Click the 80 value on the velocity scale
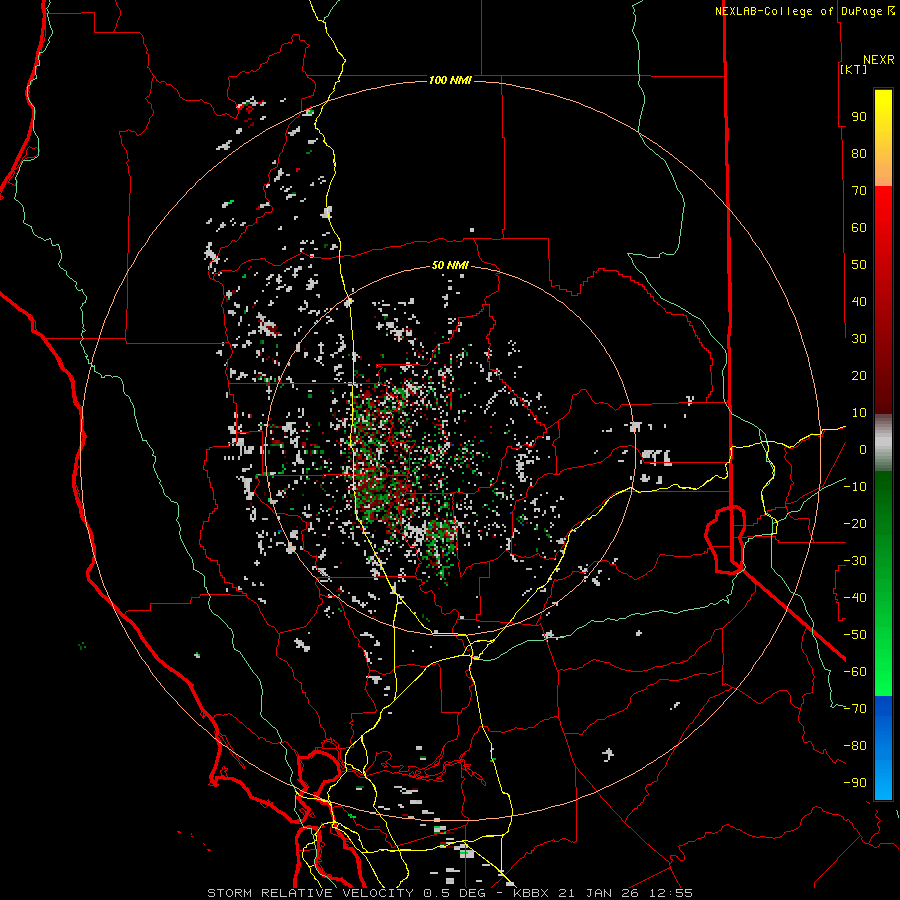Viewport: 900px width, 900px height. (x=859, y=154)
